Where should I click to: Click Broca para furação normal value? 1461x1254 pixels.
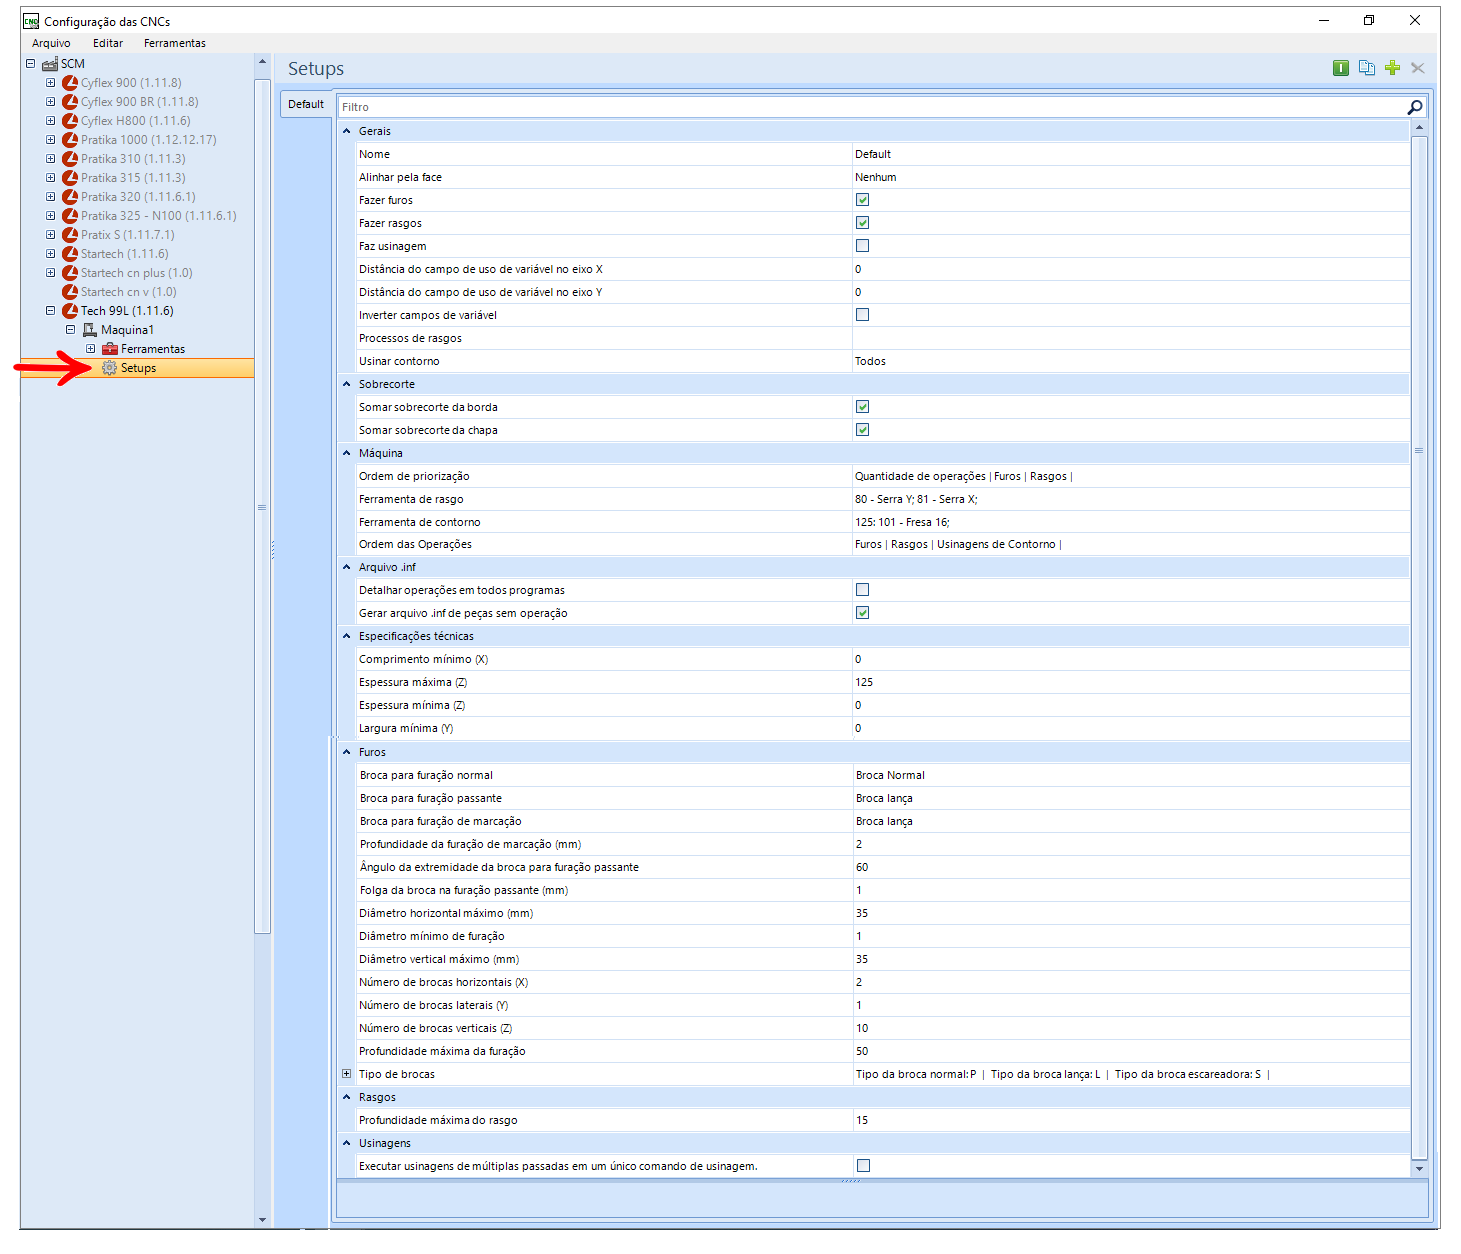(1131, 775)
